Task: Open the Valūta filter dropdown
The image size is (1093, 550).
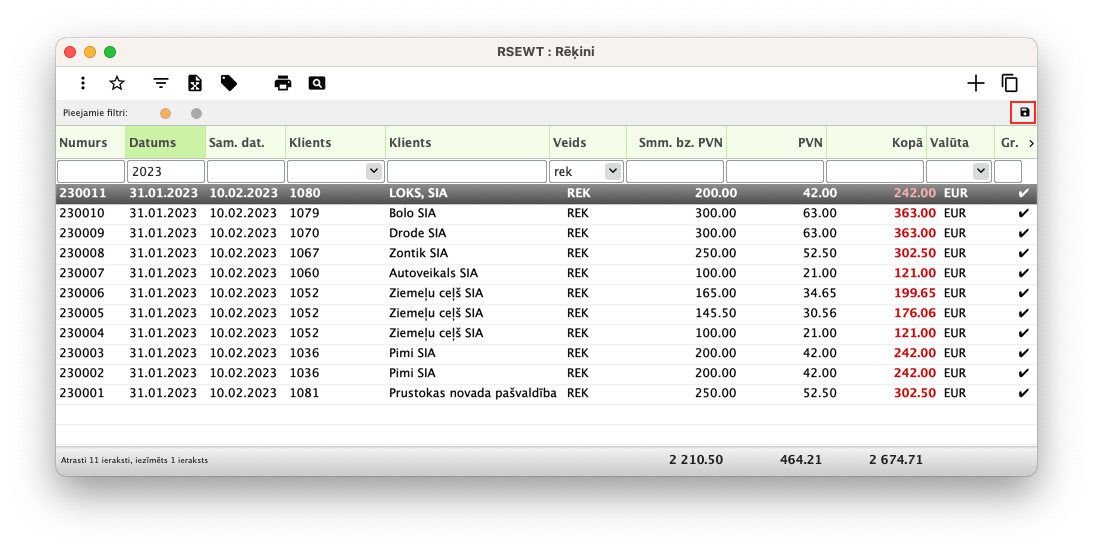Action: (x=981, y=171)
